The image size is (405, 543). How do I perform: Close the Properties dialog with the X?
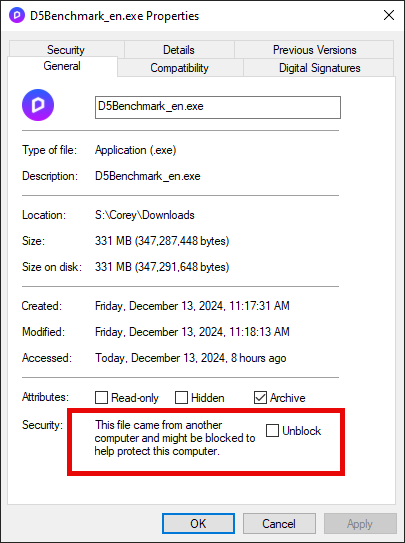(x=389, y=16)
